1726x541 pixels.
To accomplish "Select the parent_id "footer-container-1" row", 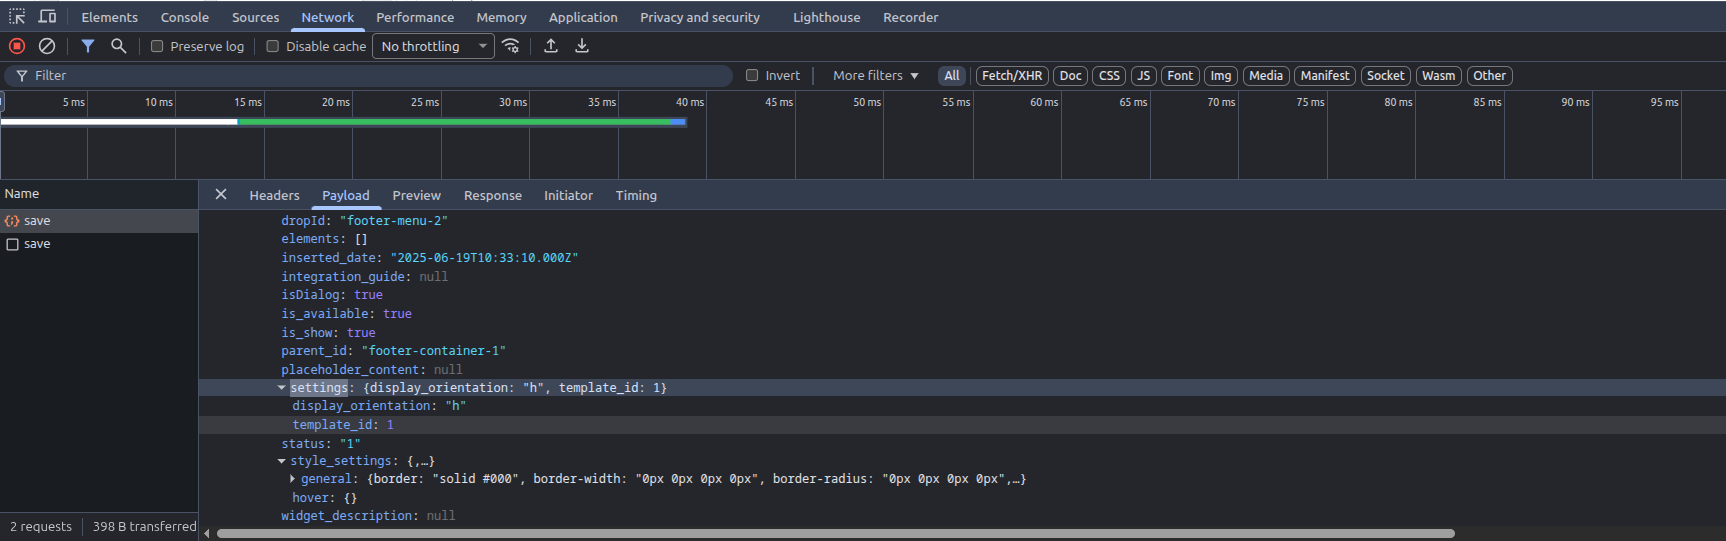I will pos(962,351).
